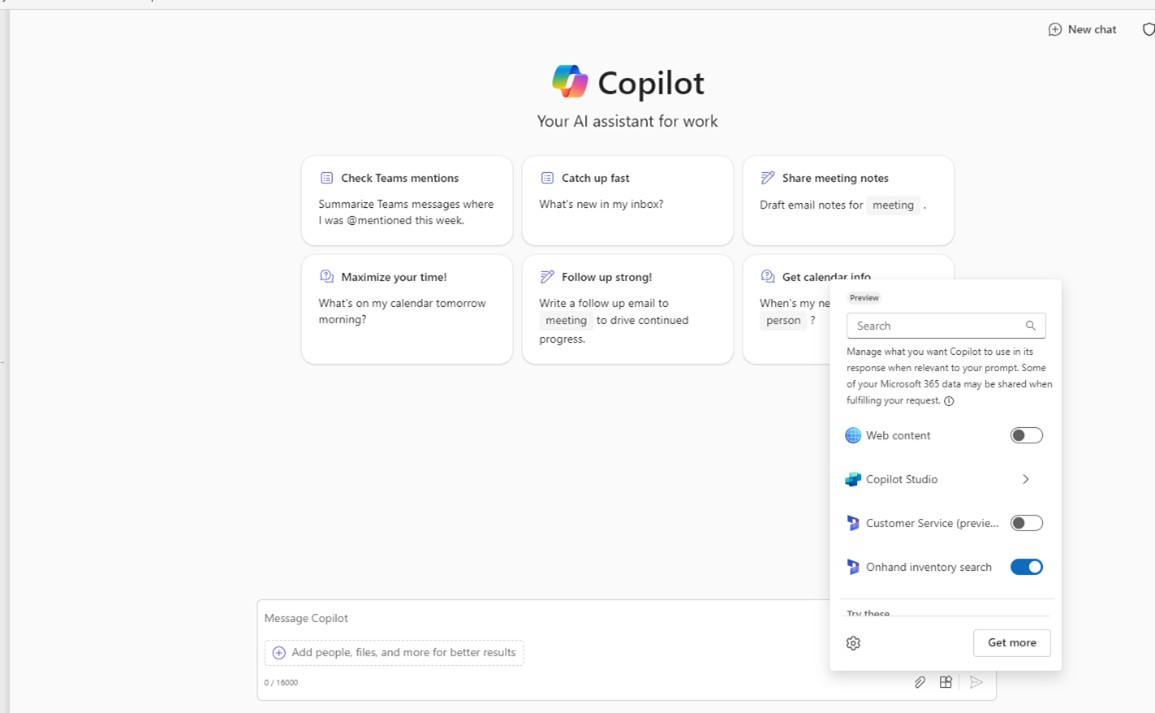Viewport: 1155px width, 713px height.
Task: Click the Message Copilot input box
Action: (x=544, y=618)
